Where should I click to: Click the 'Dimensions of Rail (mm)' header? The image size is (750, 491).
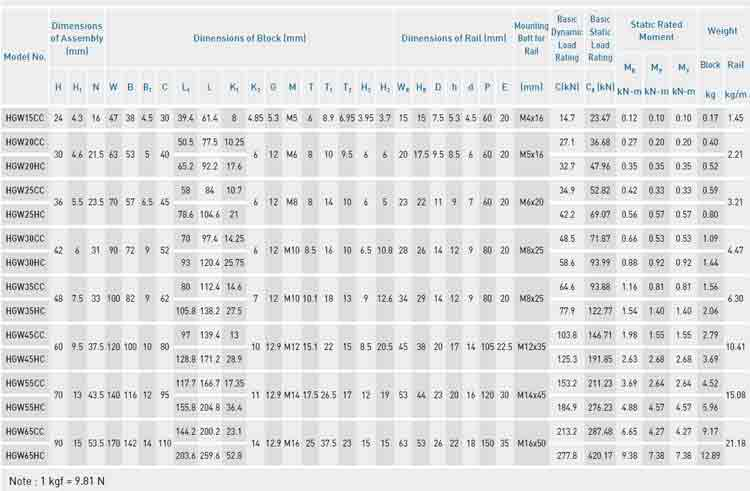pyautogui.click(x=453, y=38)
